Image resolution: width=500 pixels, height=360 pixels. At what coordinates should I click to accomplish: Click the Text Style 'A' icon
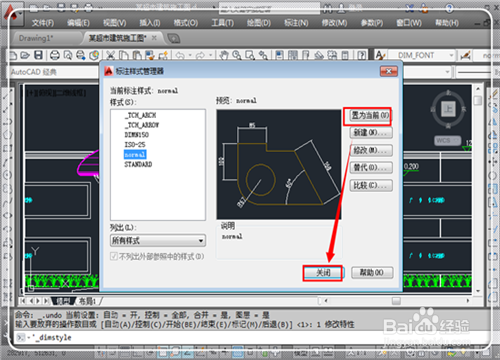(380, 55)
